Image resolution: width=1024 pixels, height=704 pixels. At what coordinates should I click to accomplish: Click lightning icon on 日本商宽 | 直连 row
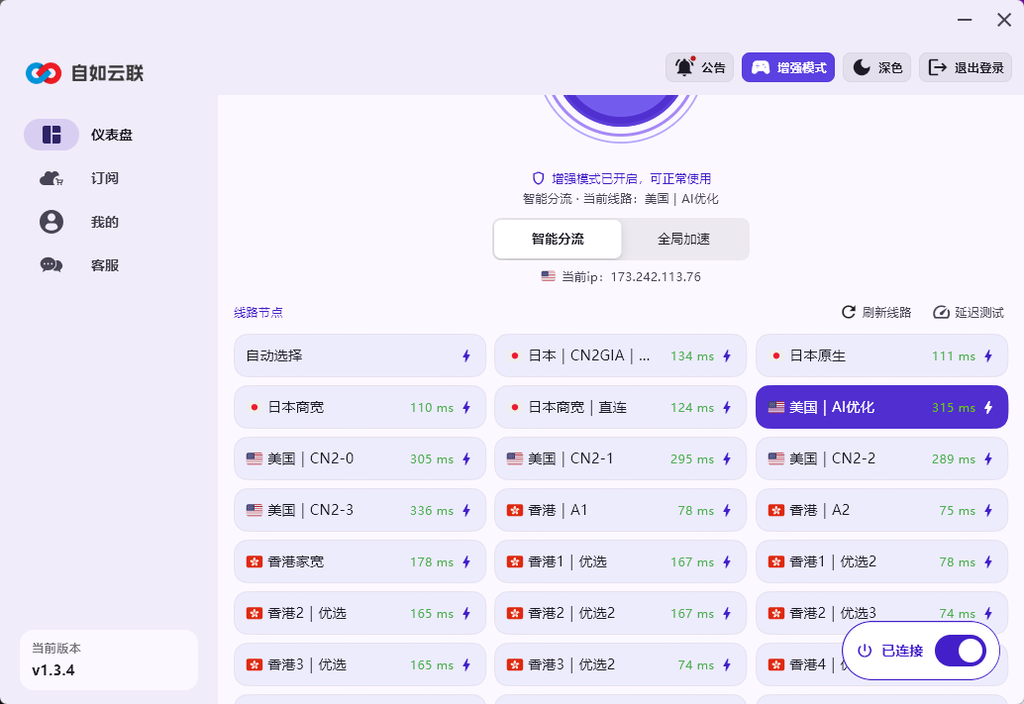(x=727, y=408)
